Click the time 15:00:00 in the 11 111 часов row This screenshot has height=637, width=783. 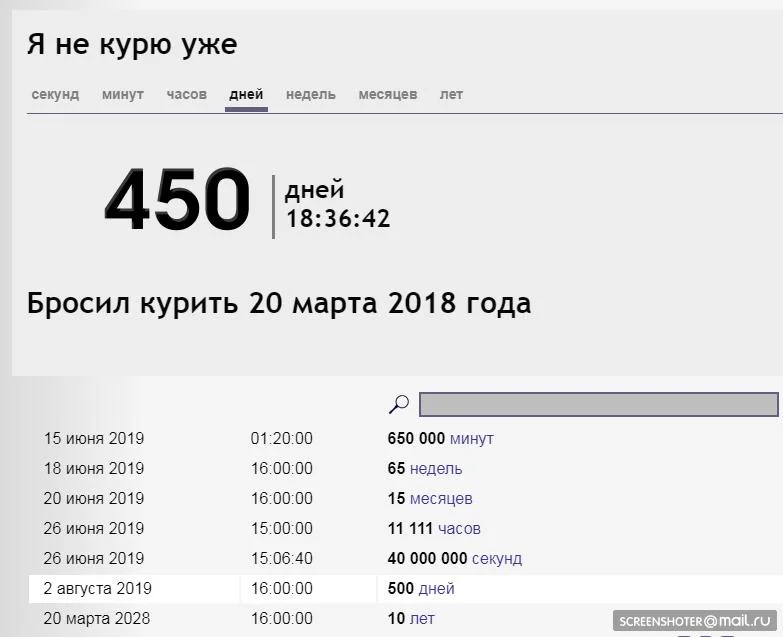pos(282,528)
